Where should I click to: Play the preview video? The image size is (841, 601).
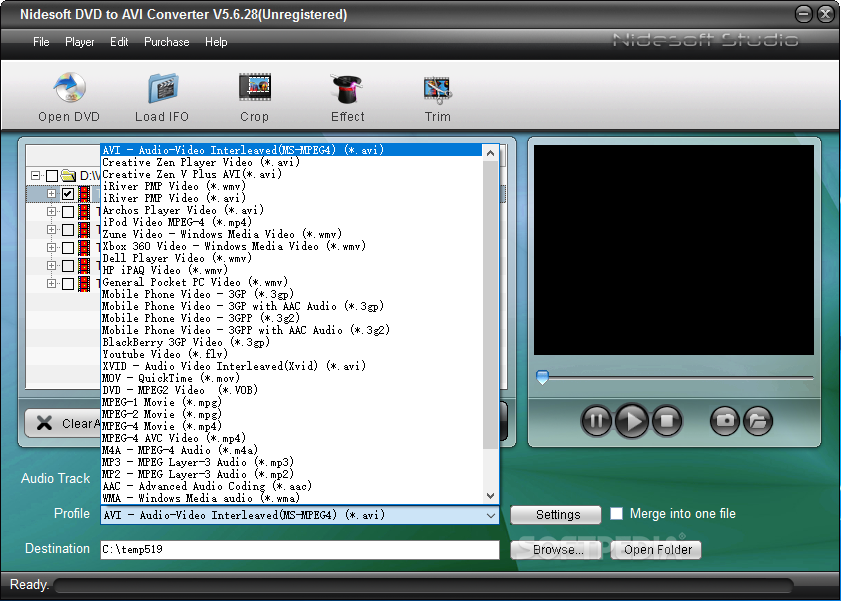[x=632, y=421]
